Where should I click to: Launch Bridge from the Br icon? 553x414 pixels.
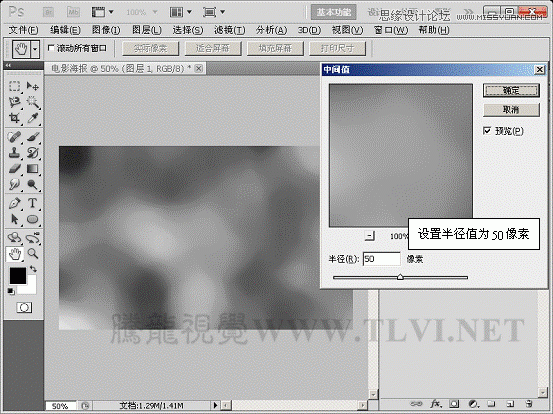pyautogui.click(x=48, y=12)
